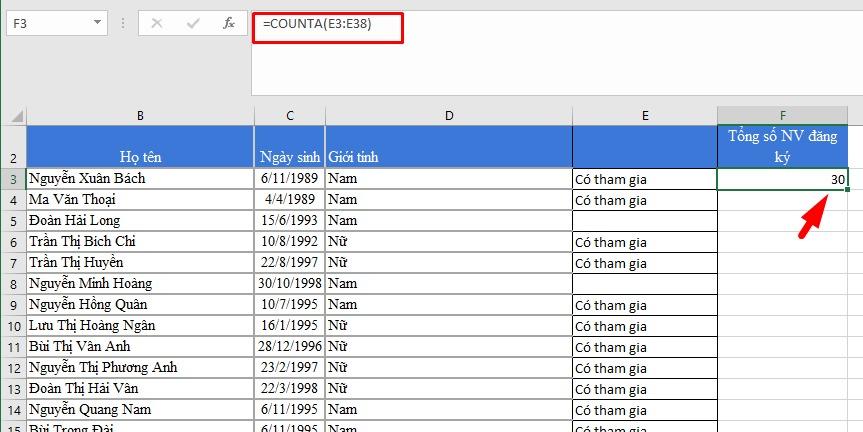
Task: Select column C header
Action: (x=289, y=116)
